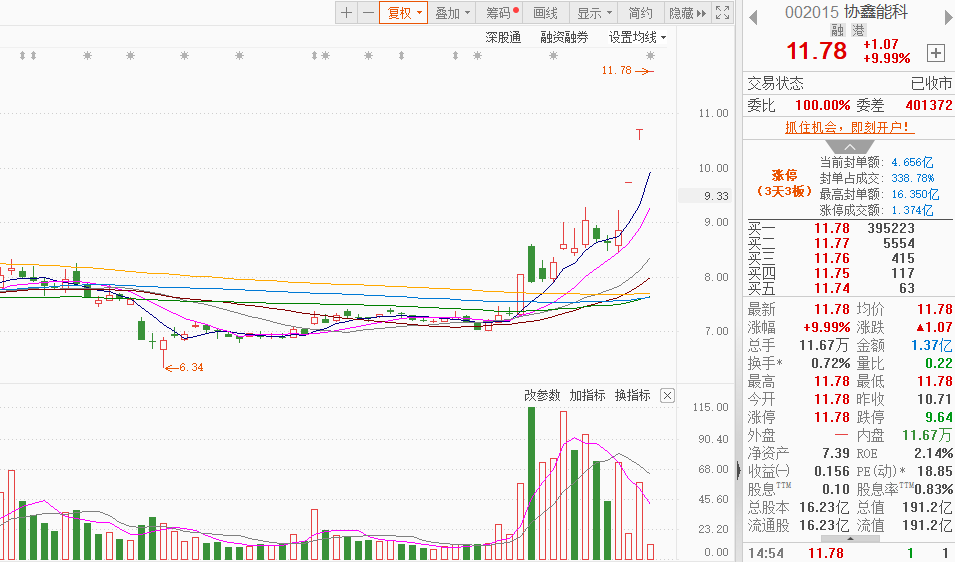Open the 显示 display options dropdown

[594, 13]
